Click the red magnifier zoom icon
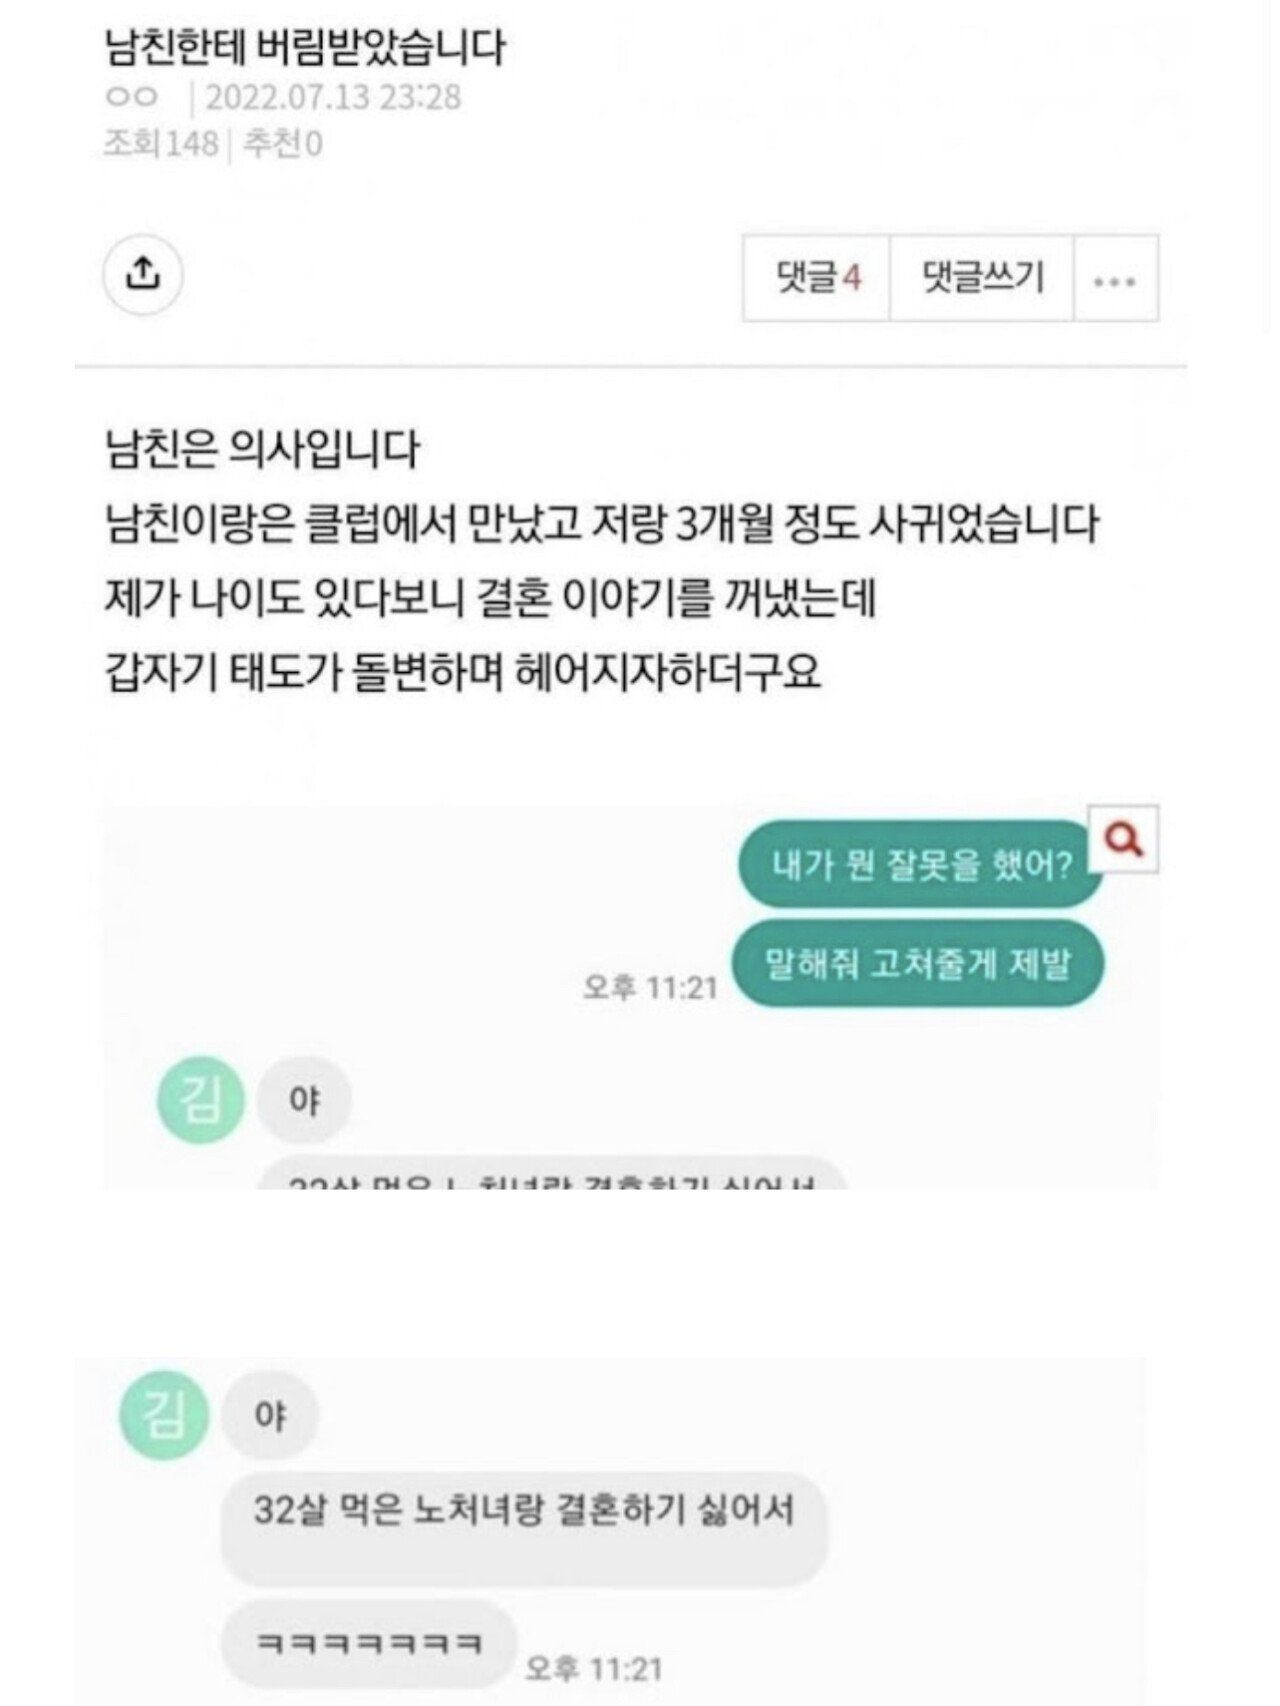This screenshot has height=1706, width=1280. (1126, 838)
